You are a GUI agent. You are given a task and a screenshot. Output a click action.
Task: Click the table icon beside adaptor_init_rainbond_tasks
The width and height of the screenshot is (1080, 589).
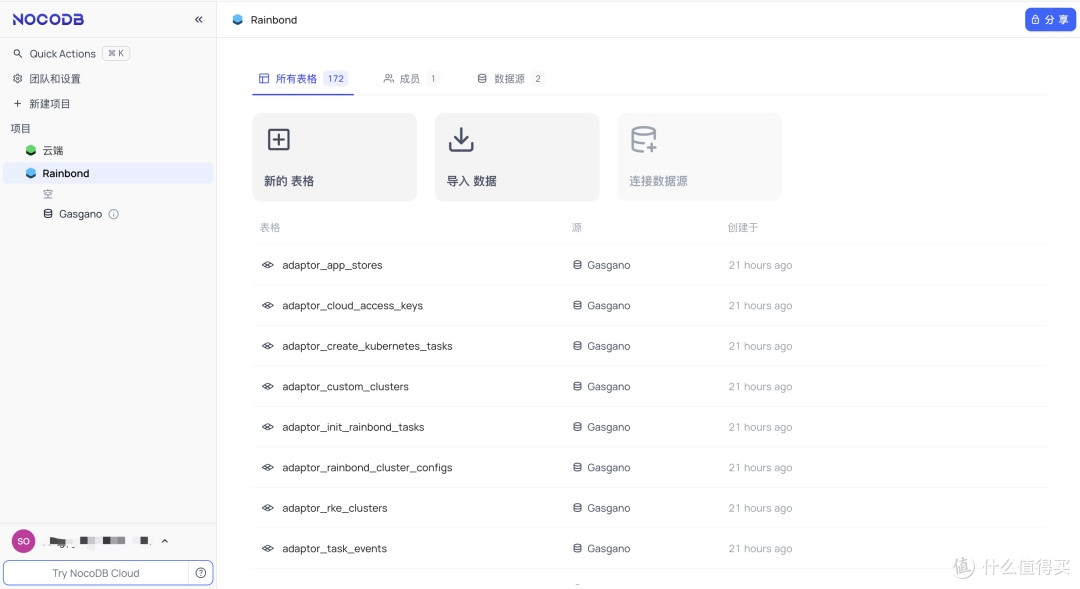point(268,427)
